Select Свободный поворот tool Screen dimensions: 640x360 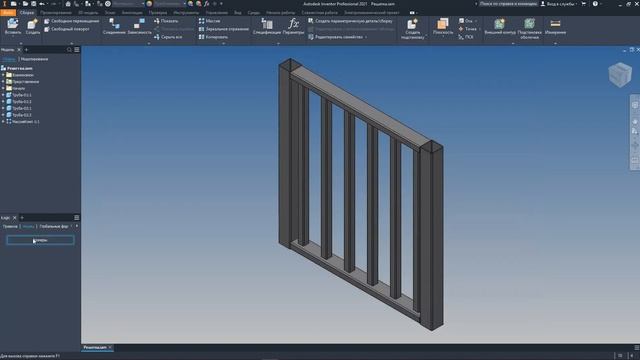[x=67, y=29]
